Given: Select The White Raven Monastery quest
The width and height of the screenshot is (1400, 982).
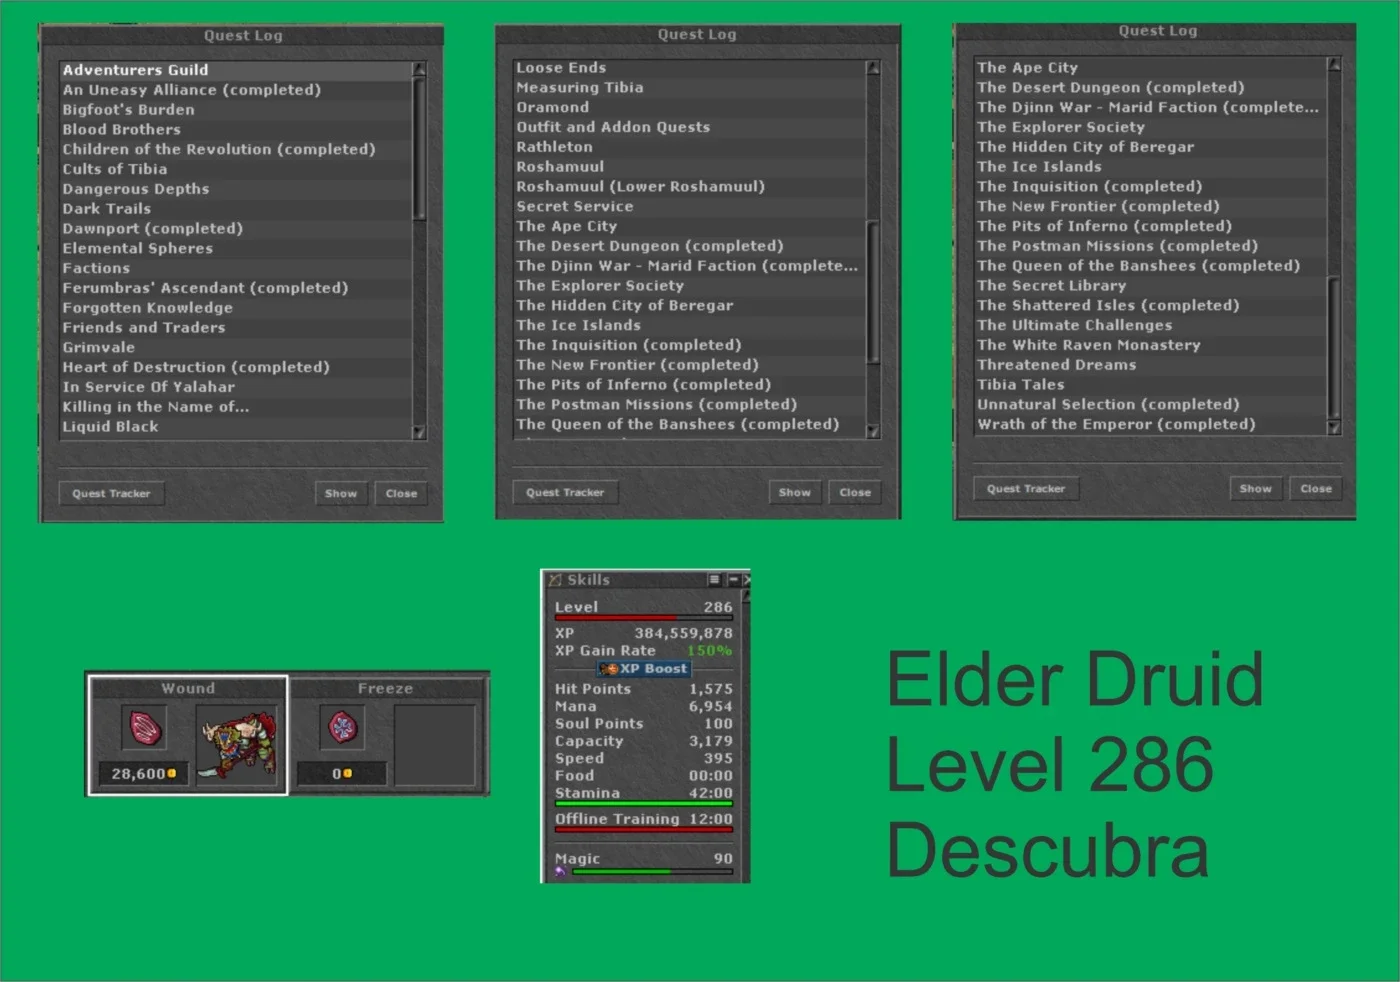Looking at the screenshot, I should [1150, 345].
